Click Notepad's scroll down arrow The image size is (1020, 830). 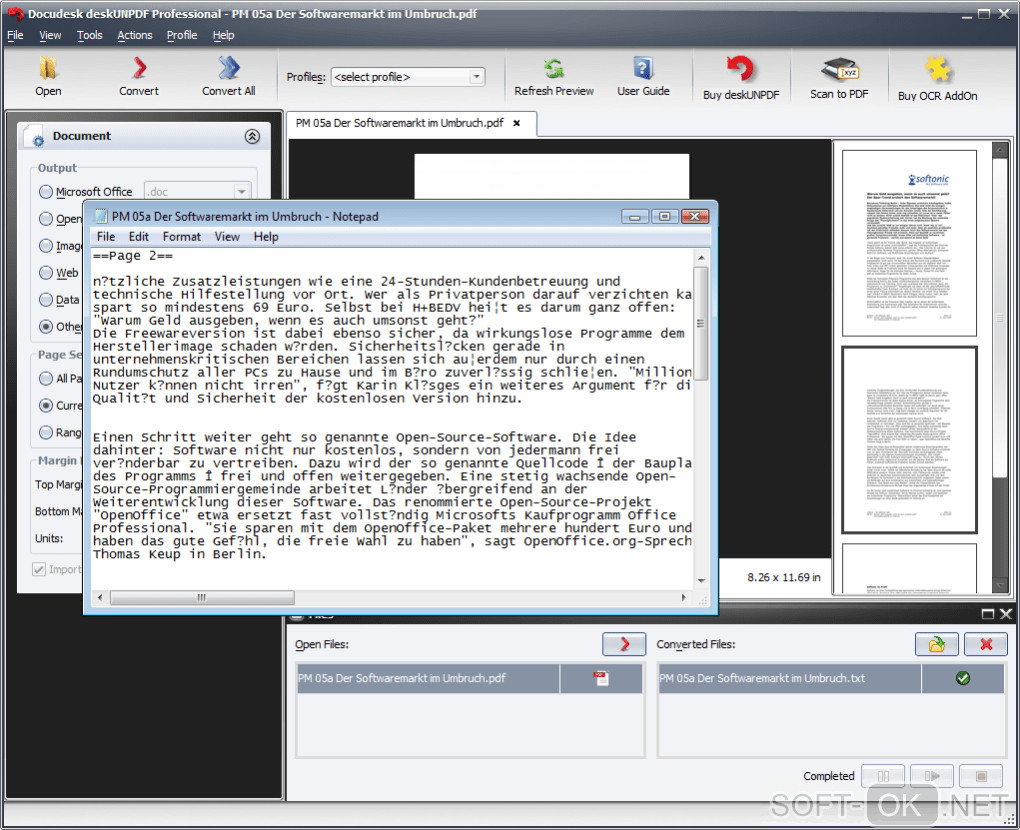click(x=701, y=580)
